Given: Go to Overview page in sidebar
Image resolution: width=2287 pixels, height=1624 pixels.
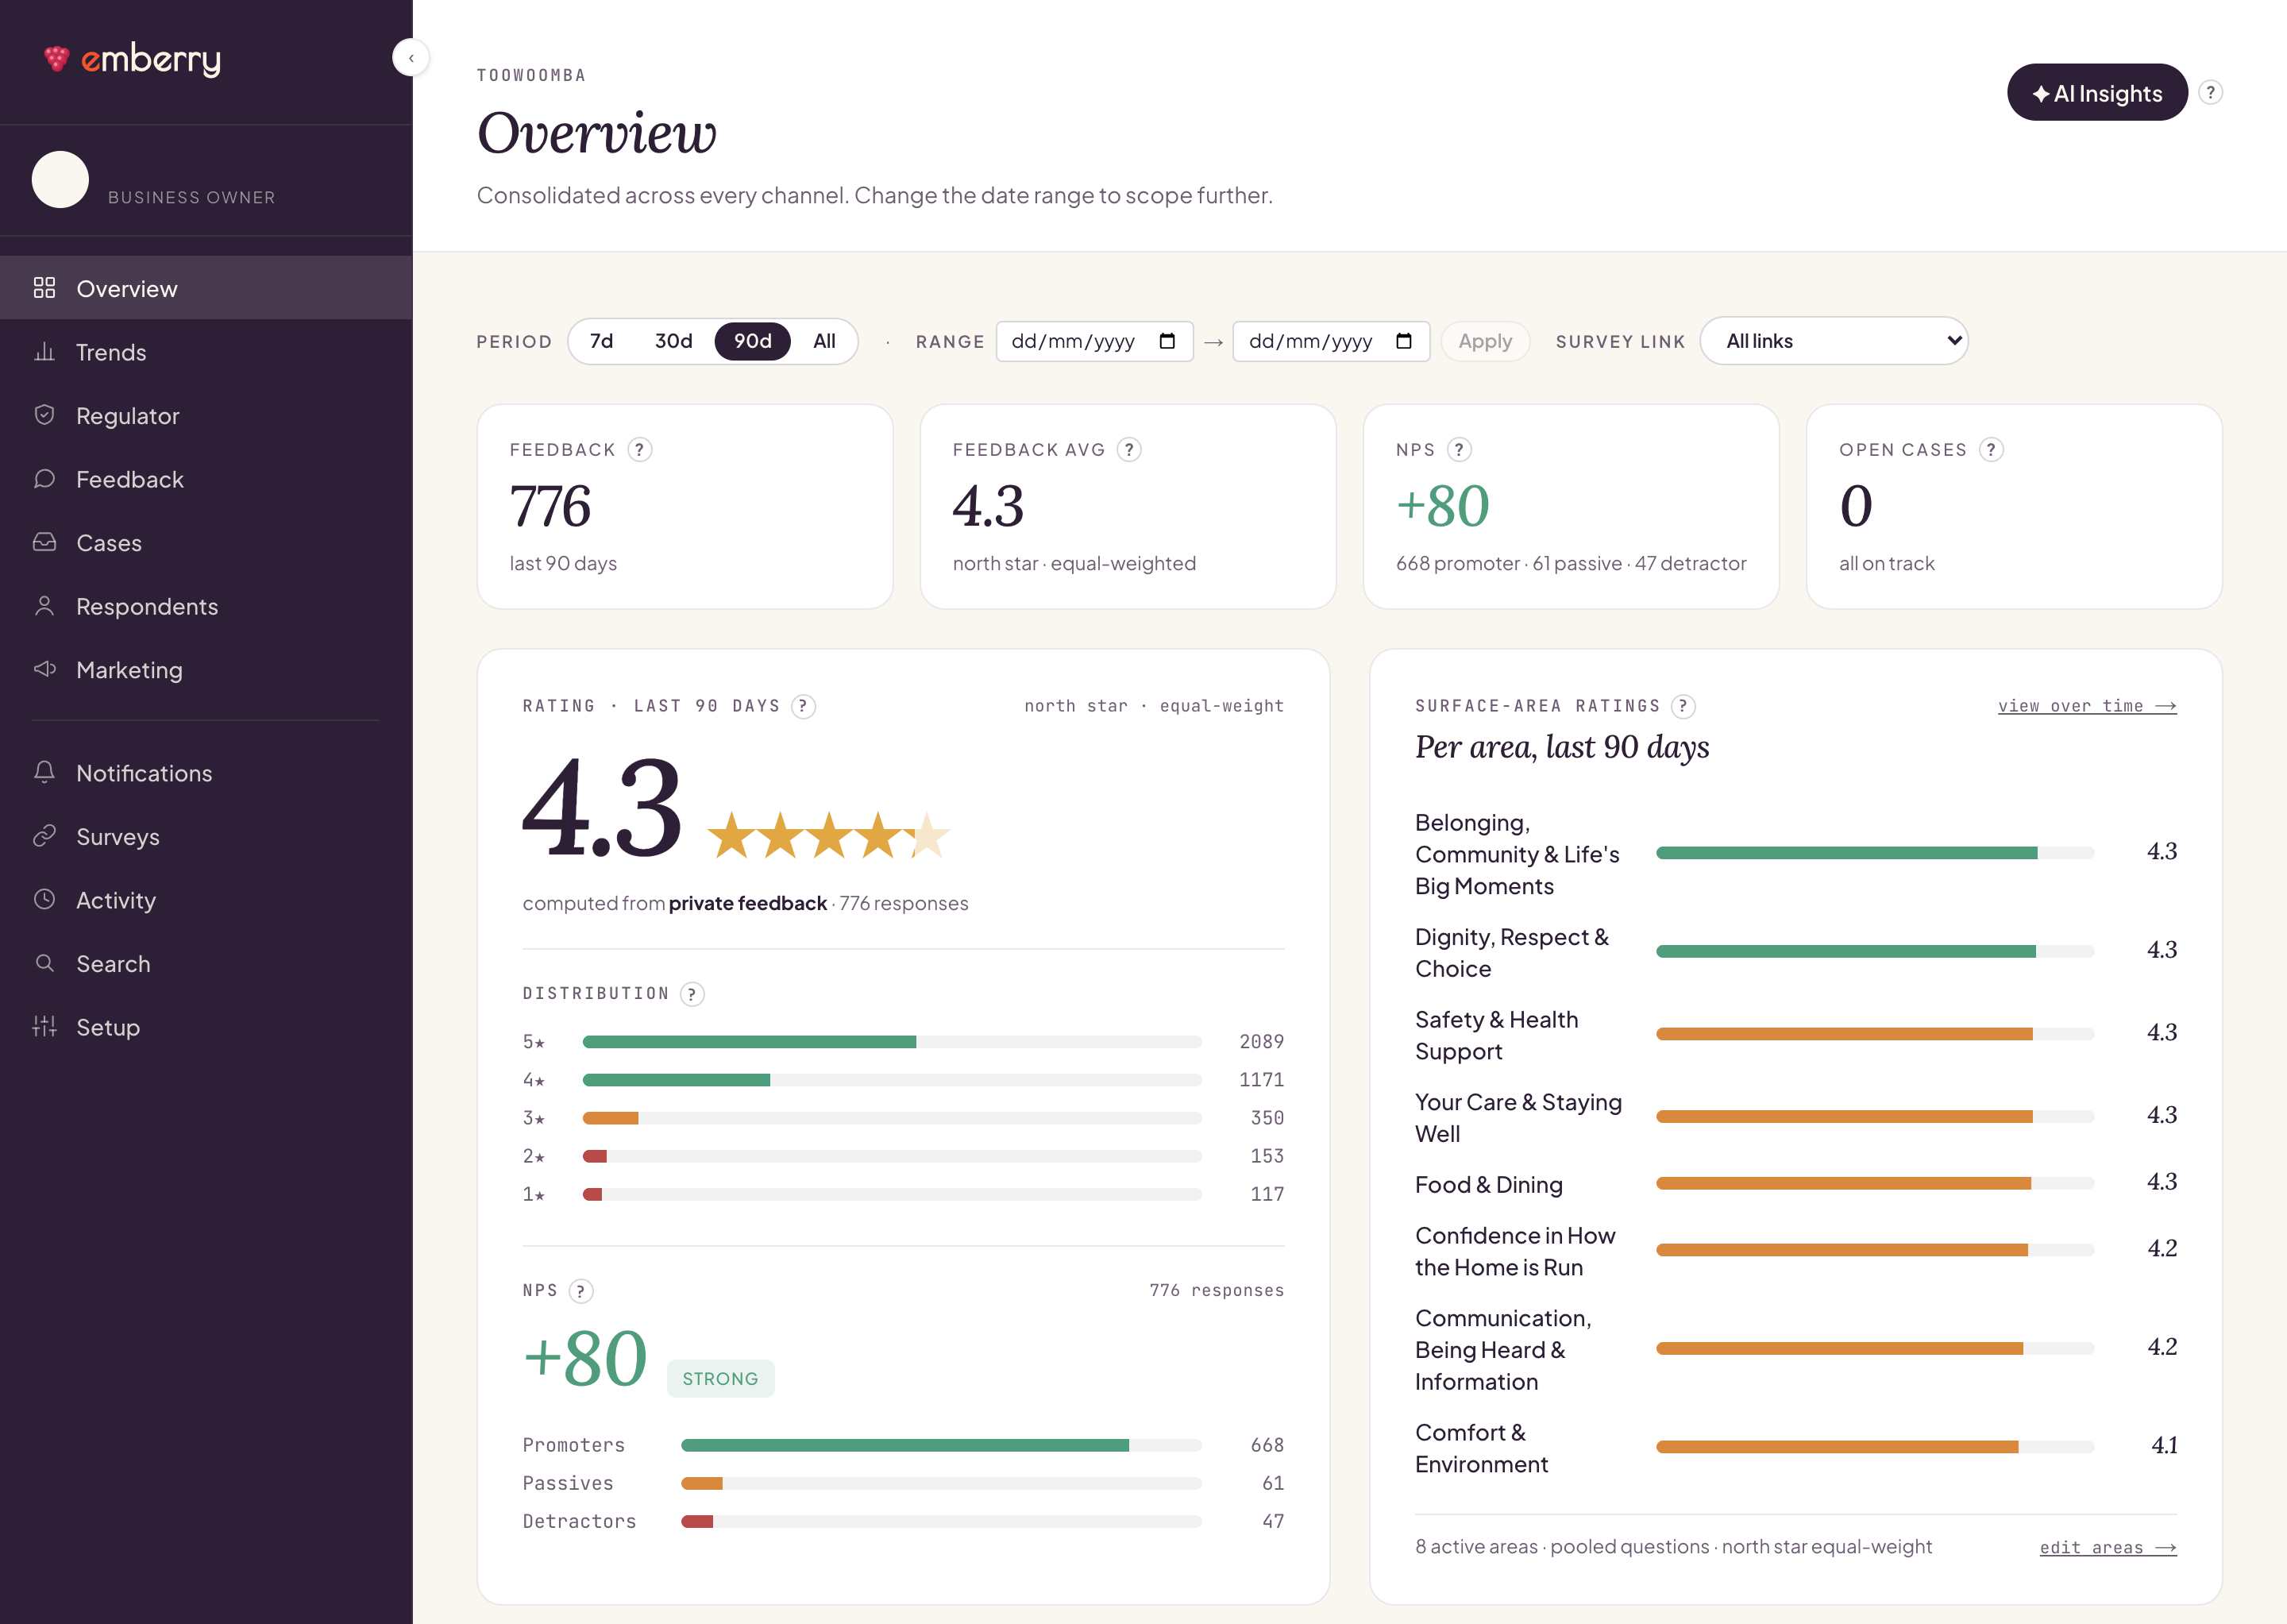Looking at the screenshot, I should (x=206, y=288).
